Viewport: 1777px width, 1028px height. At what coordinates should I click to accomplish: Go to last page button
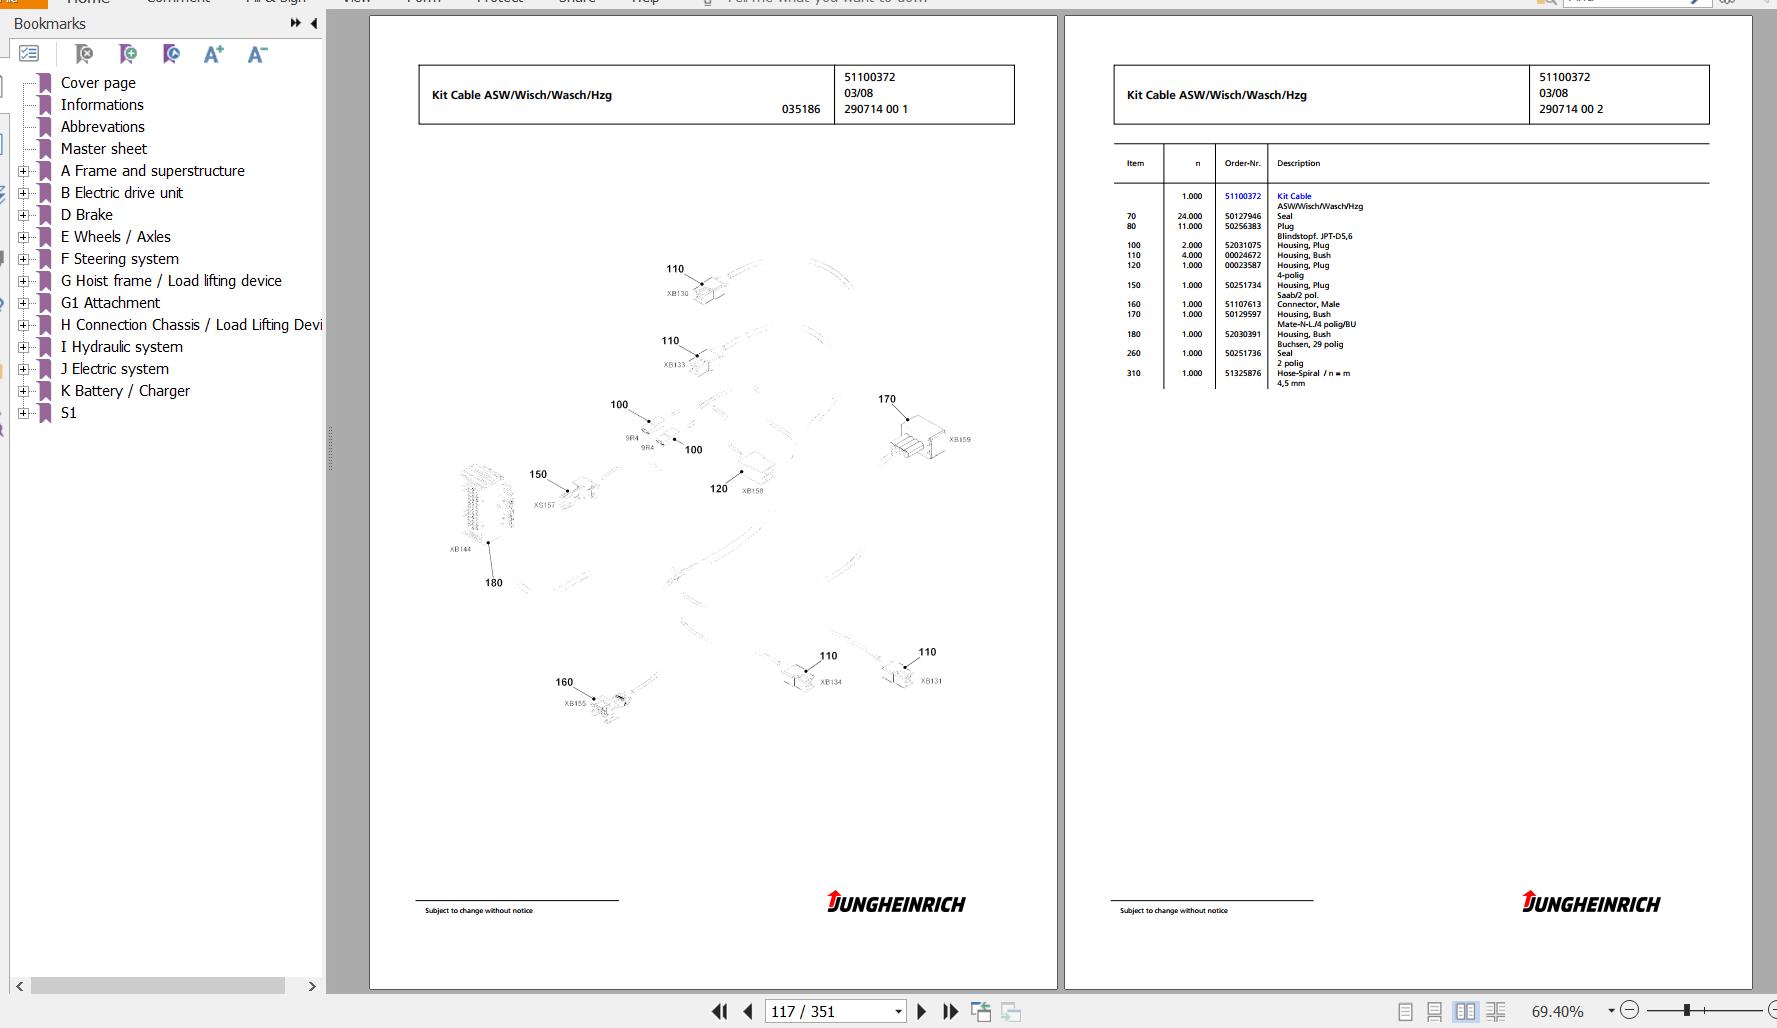click(951, 1012)
